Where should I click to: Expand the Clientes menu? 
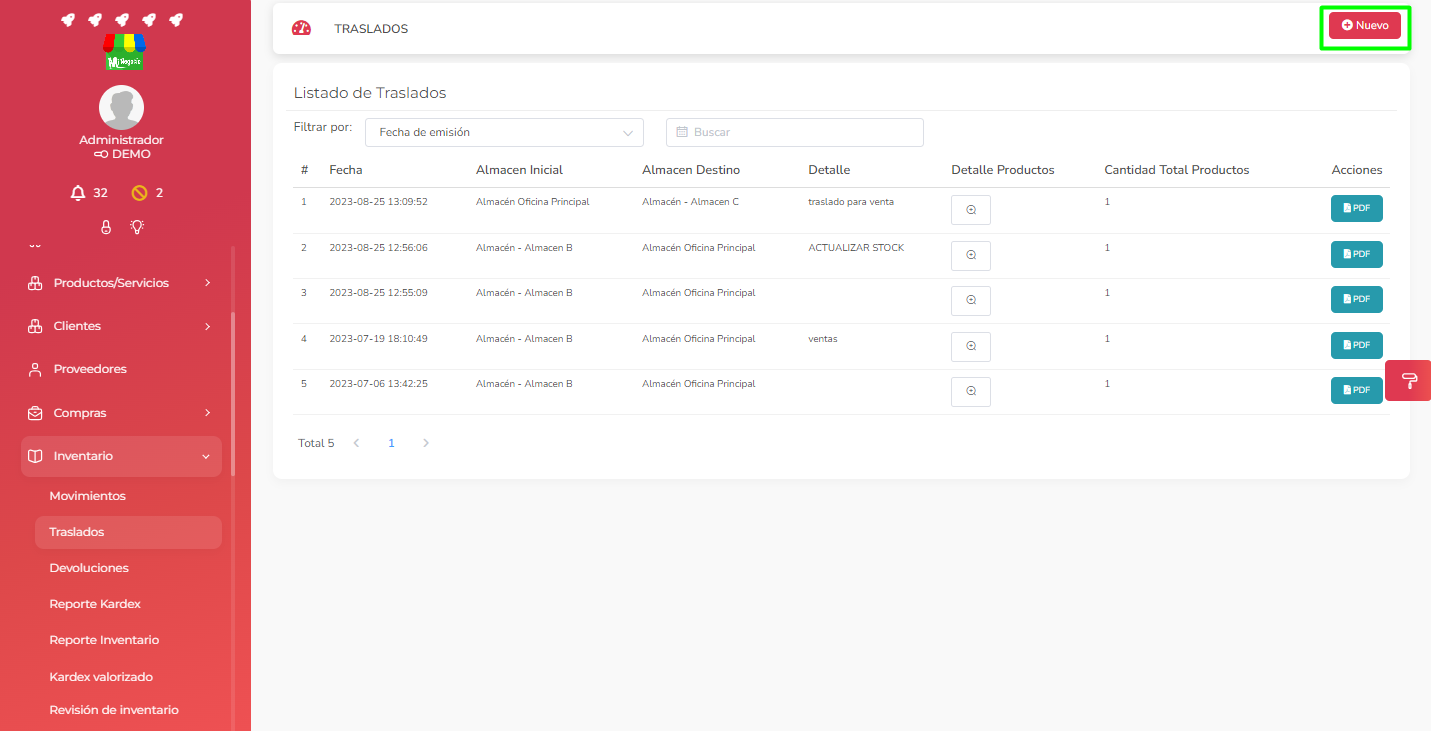121,326
